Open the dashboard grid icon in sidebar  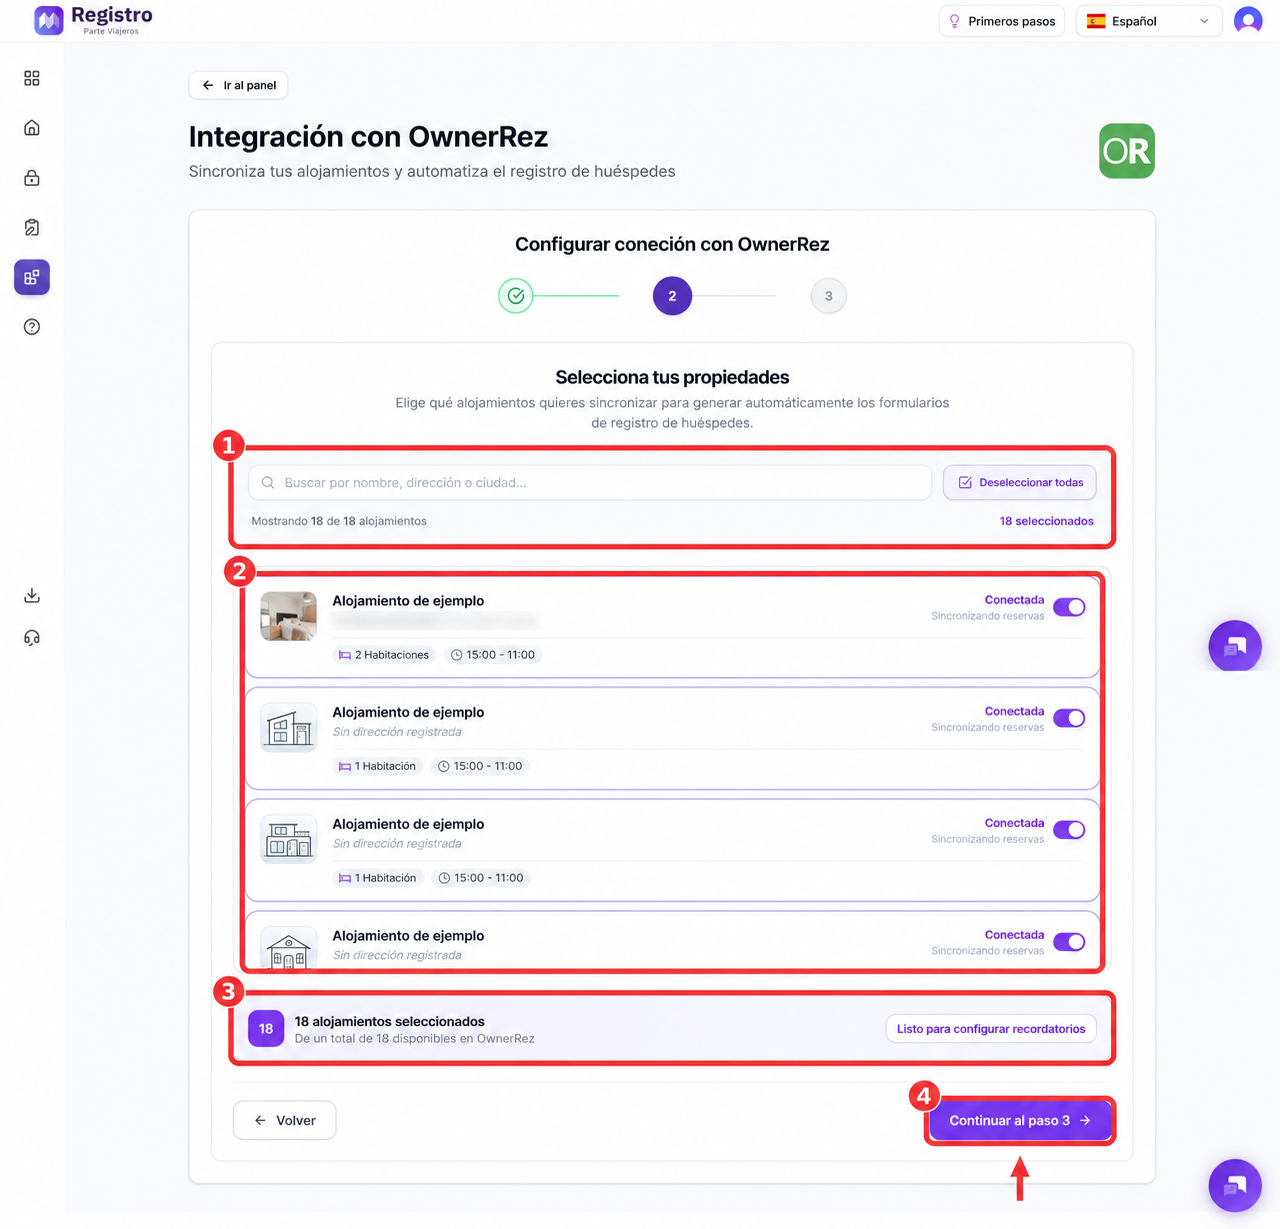click(32, 78)
